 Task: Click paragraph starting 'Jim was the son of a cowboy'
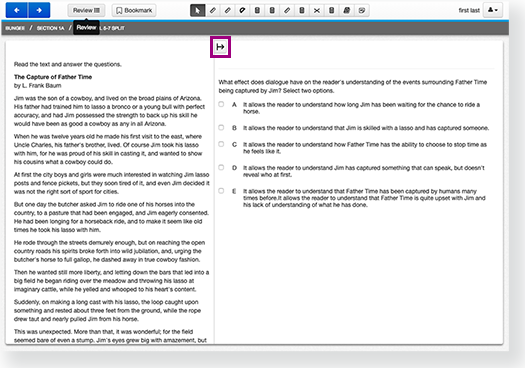point(109,111)
